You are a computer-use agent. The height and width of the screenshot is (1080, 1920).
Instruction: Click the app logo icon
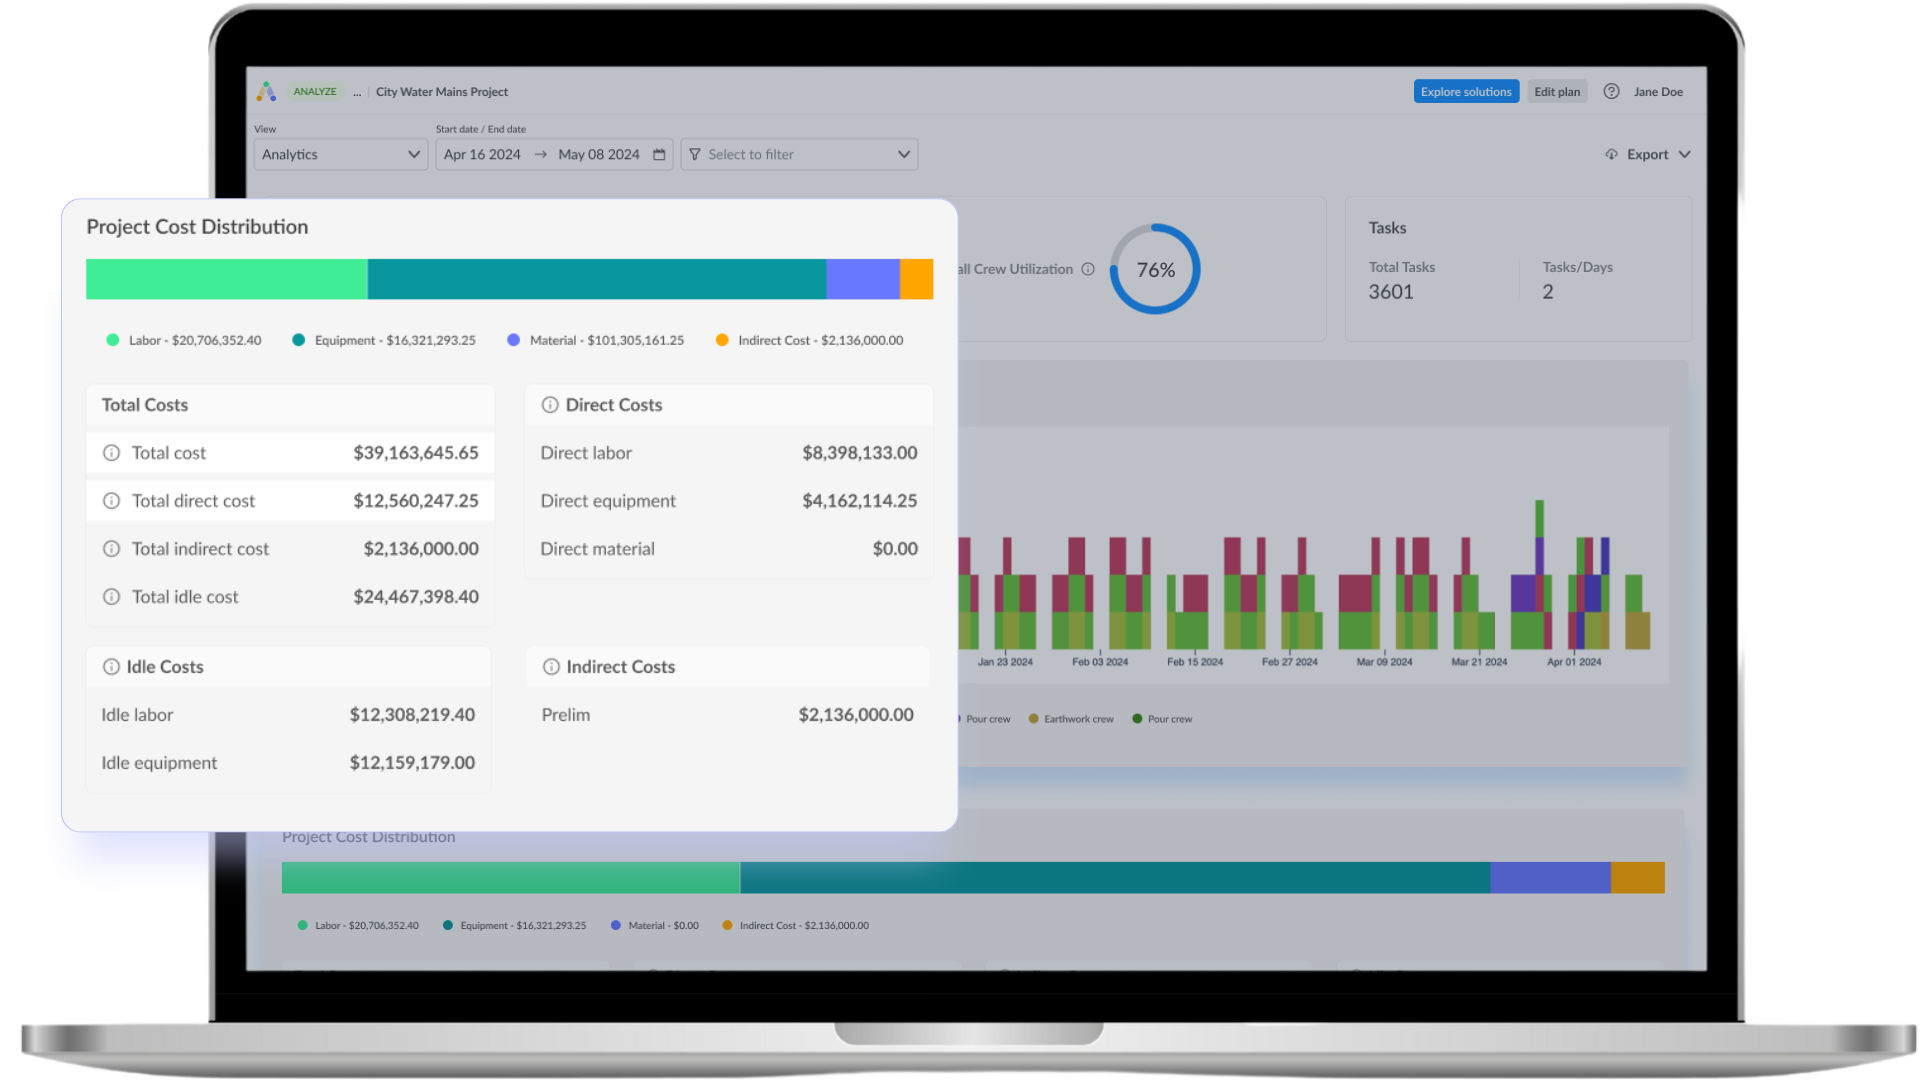pos(266,92)
